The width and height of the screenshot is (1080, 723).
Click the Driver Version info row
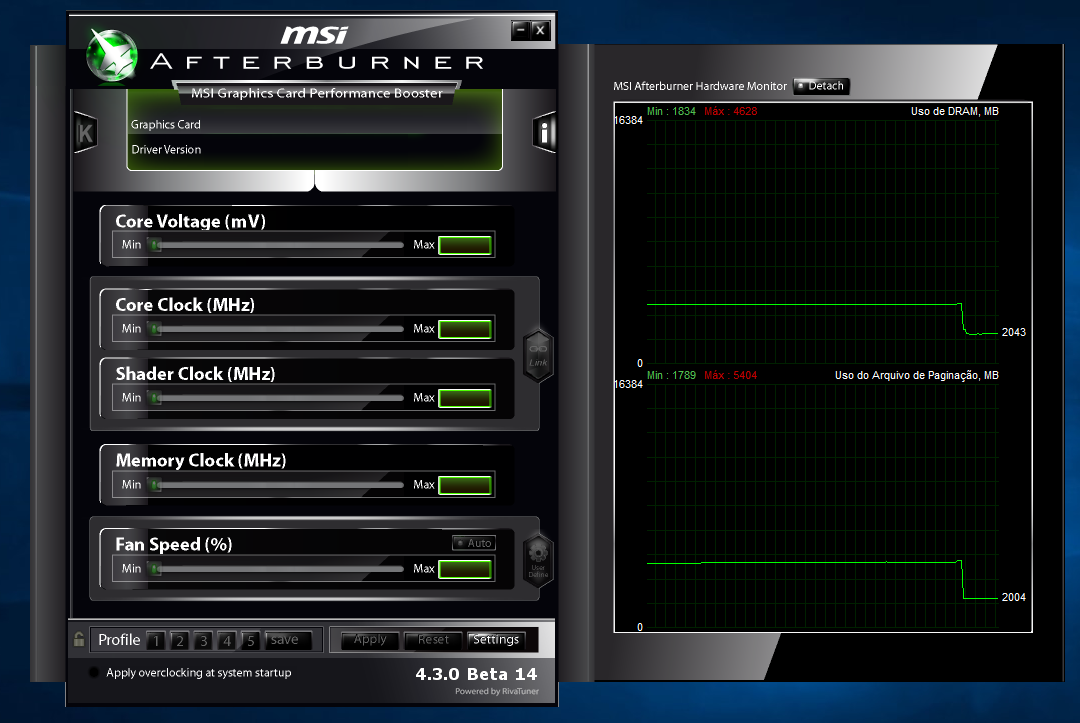click(314, 149)
